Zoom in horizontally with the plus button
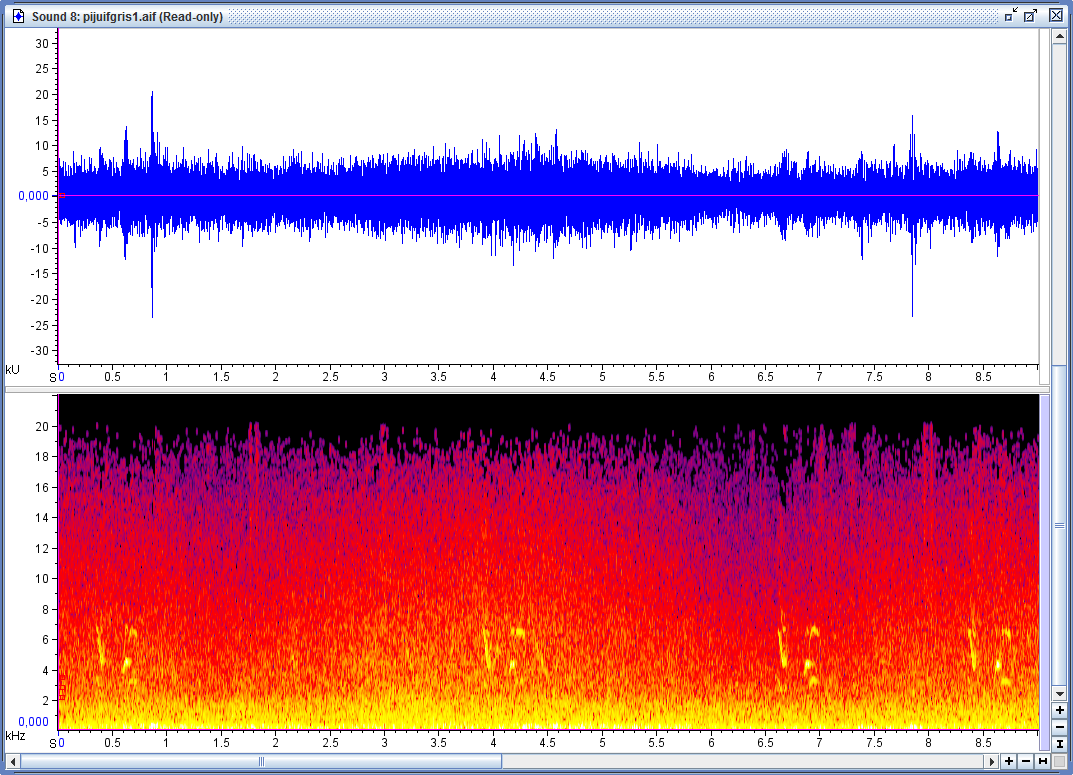This screenshot has height=775, width=1073. point(1009,762)
